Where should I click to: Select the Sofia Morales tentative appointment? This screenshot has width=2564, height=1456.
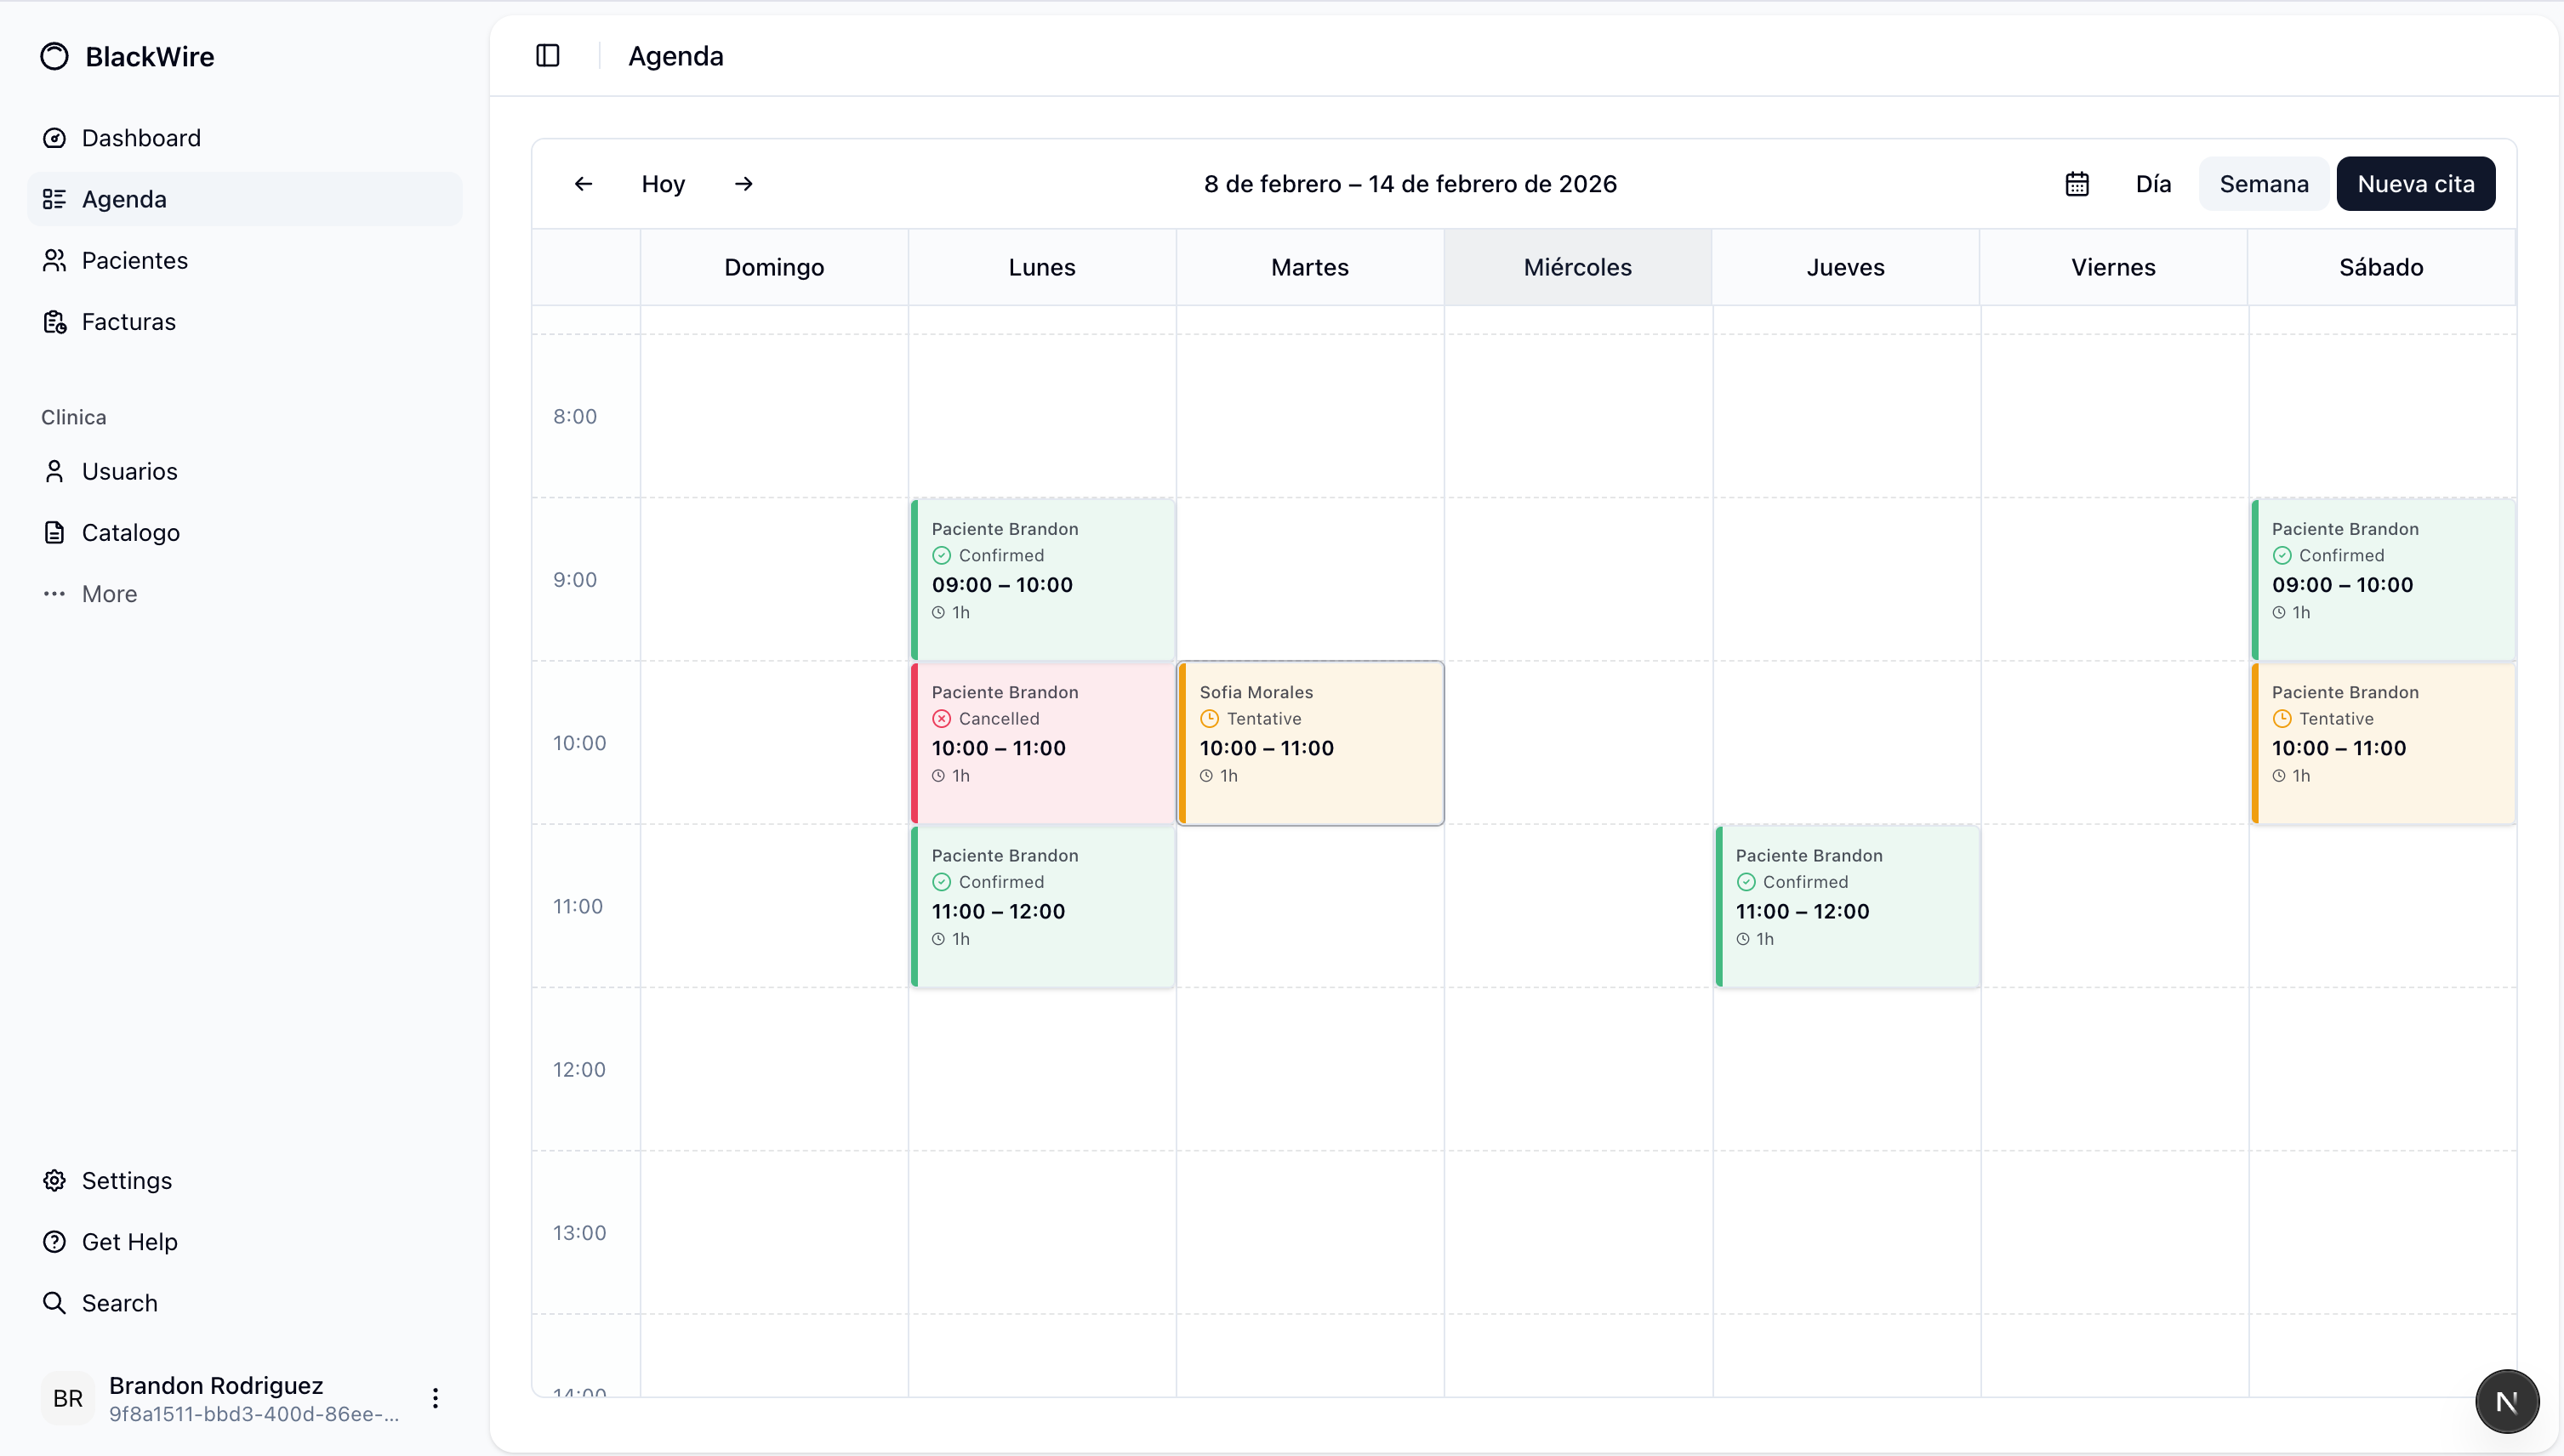click(x=1310, y=742)
